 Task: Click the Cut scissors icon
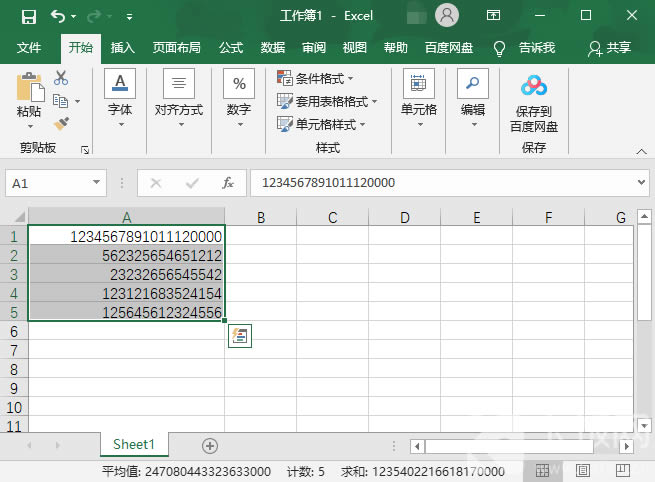coord(62,78)
